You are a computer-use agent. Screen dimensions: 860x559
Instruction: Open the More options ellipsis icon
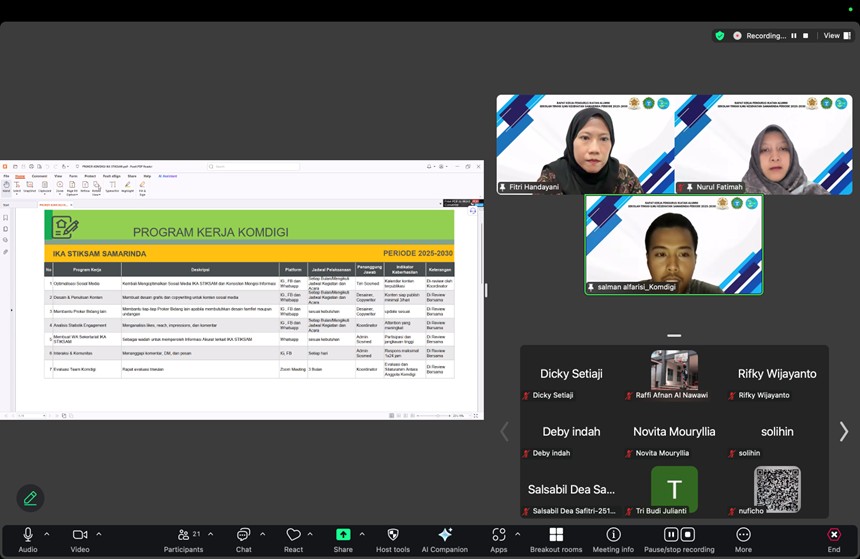(743, 535)
